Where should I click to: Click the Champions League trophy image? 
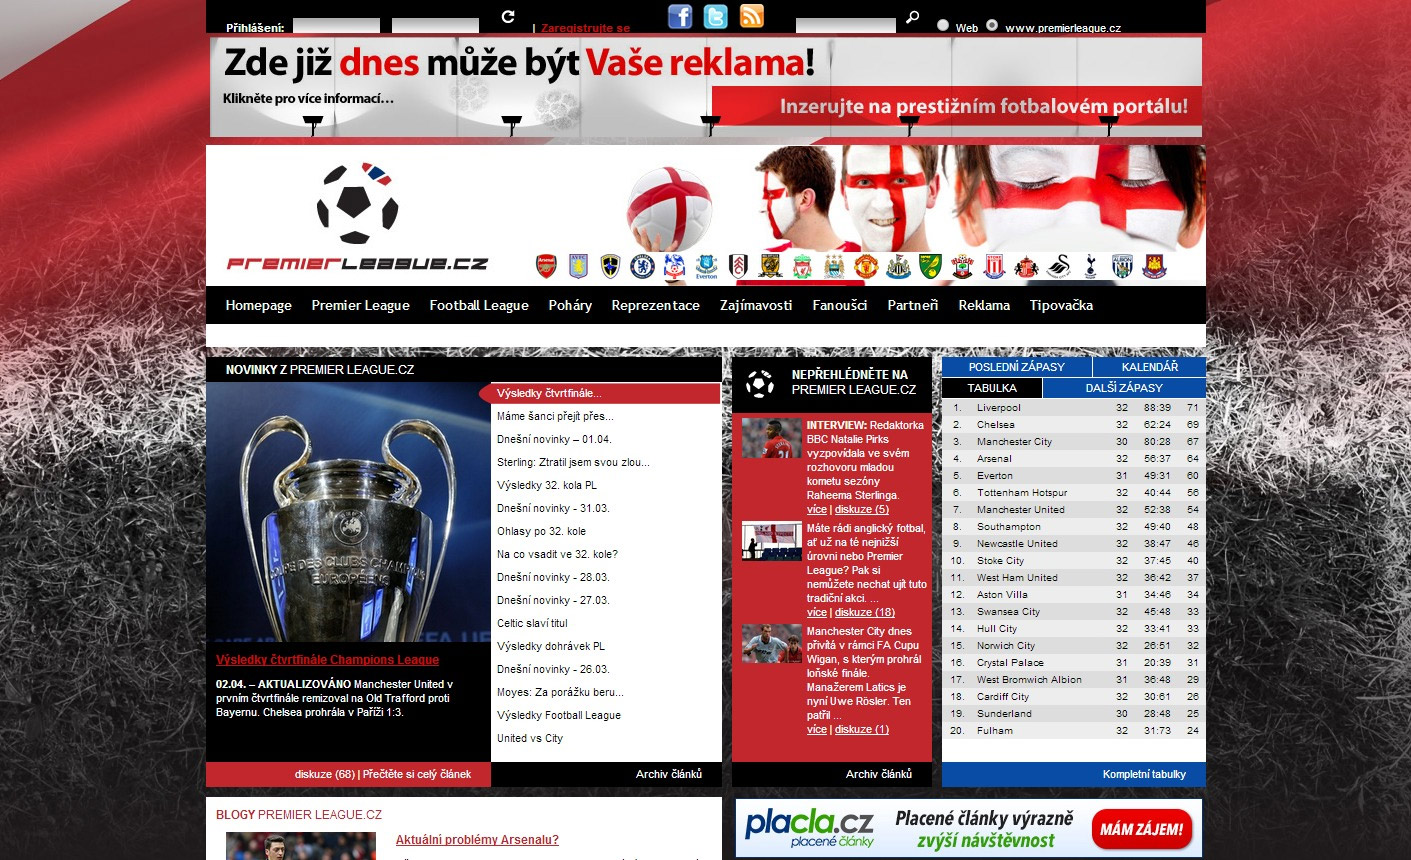[348, 512]
